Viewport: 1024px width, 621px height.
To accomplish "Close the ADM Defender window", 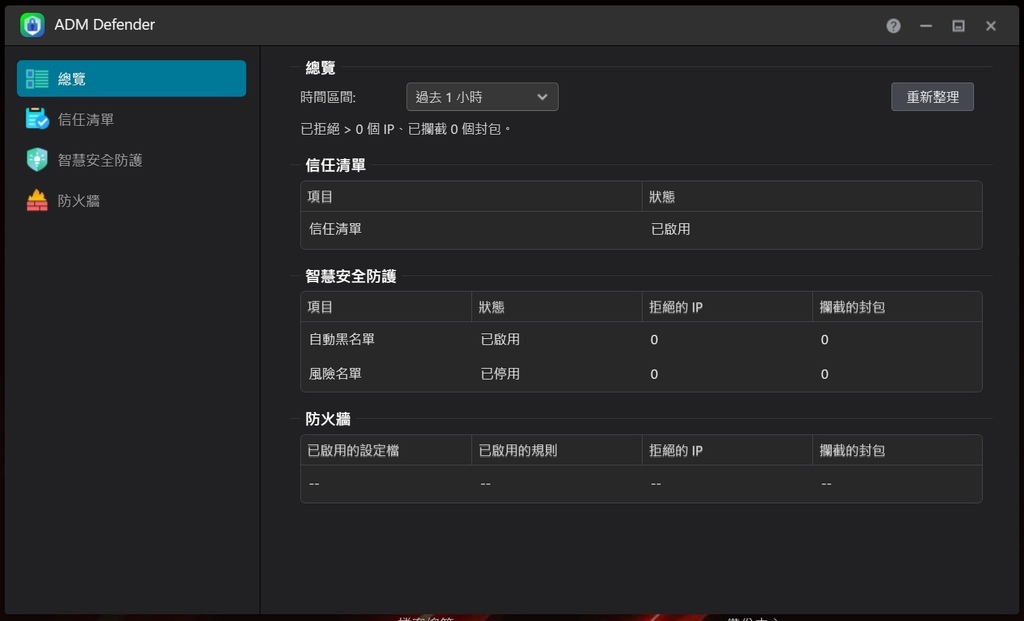I will (x=991, y=25).
